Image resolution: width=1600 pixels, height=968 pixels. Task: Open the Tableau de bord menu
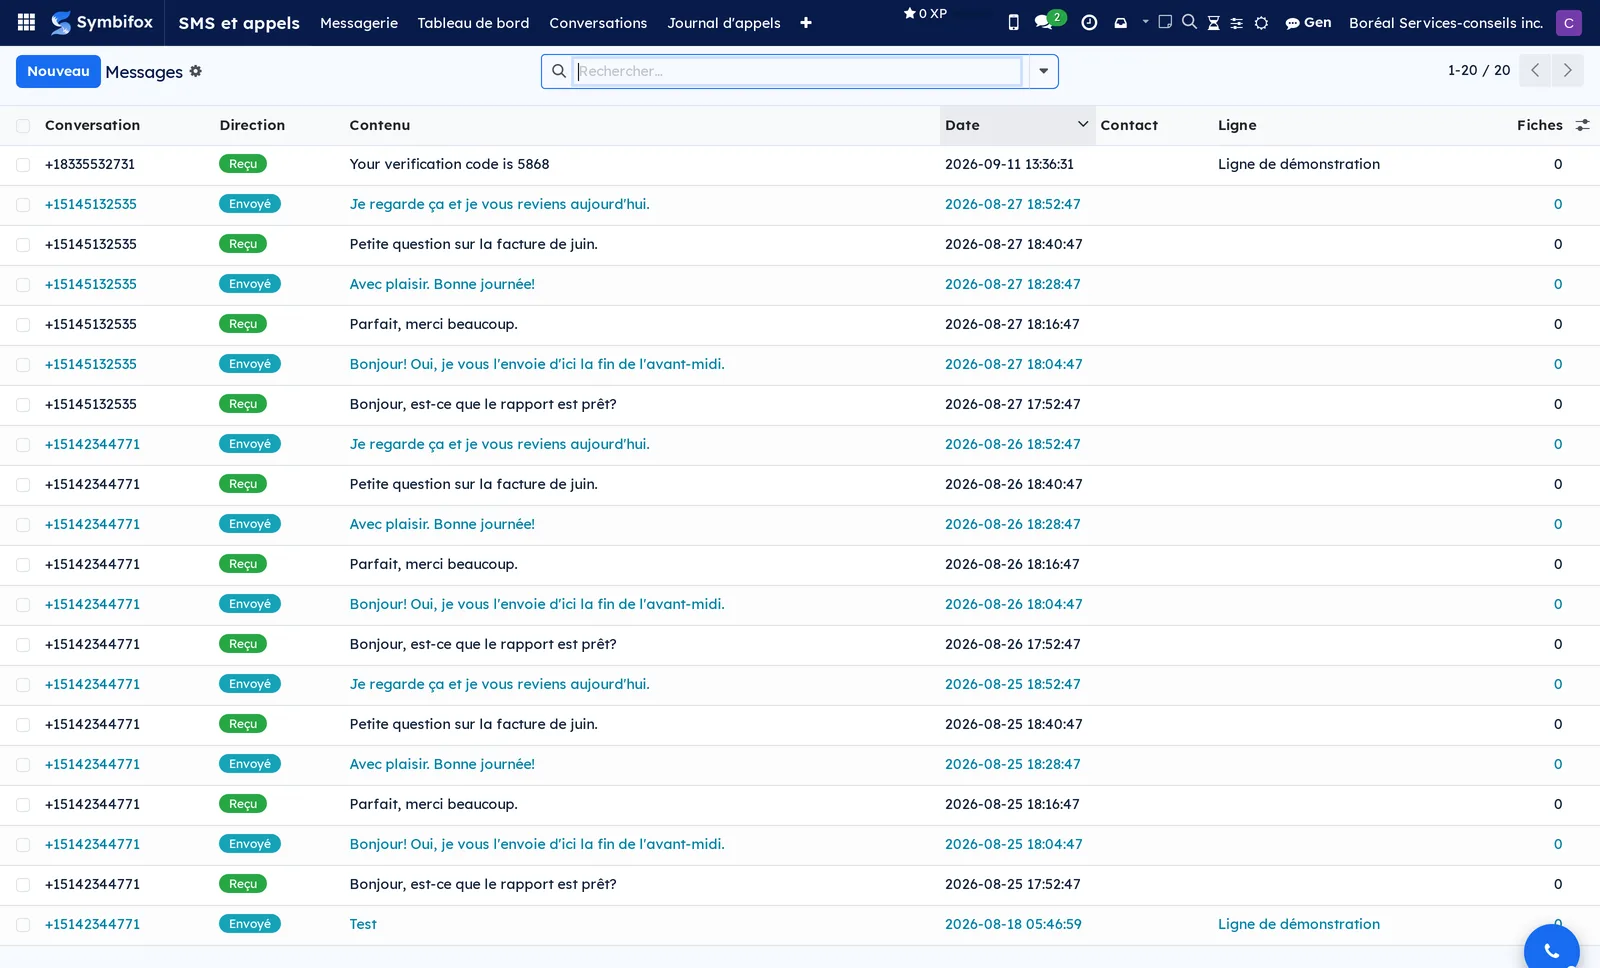coord(473,23)
